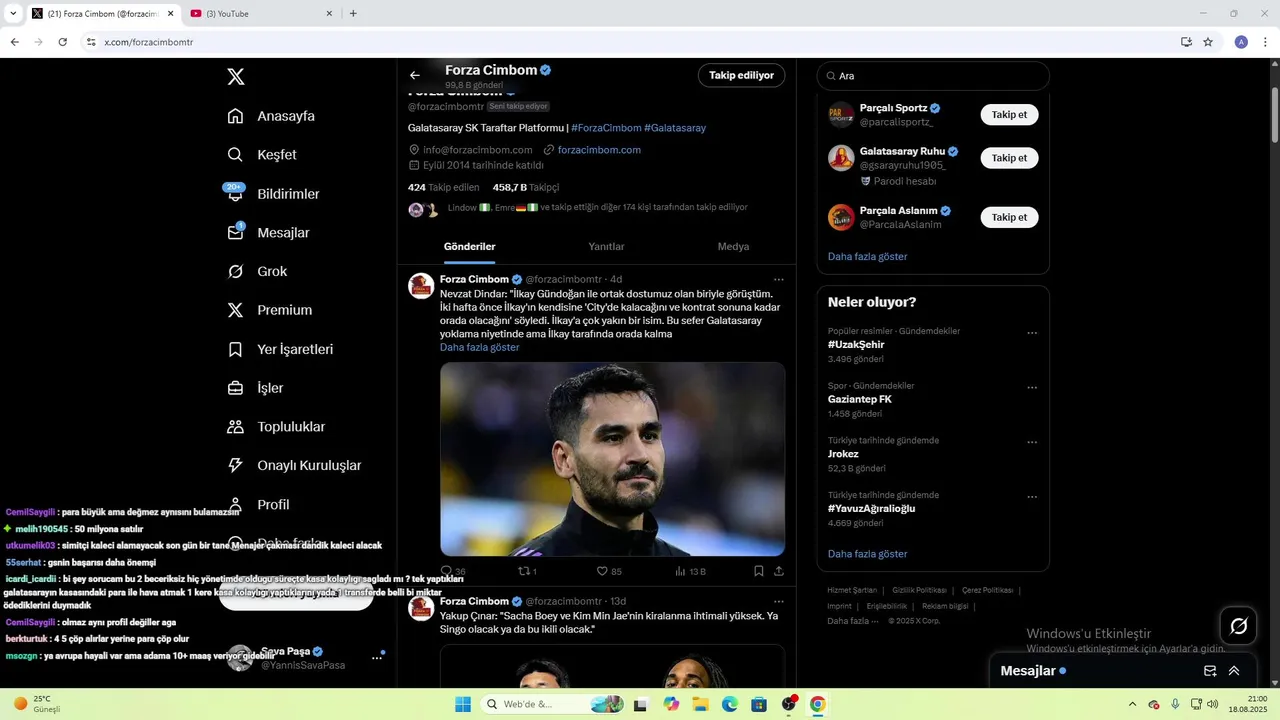Open Topluluklar communities
This screenshot has width=1280, height=720.
[276, 427]
